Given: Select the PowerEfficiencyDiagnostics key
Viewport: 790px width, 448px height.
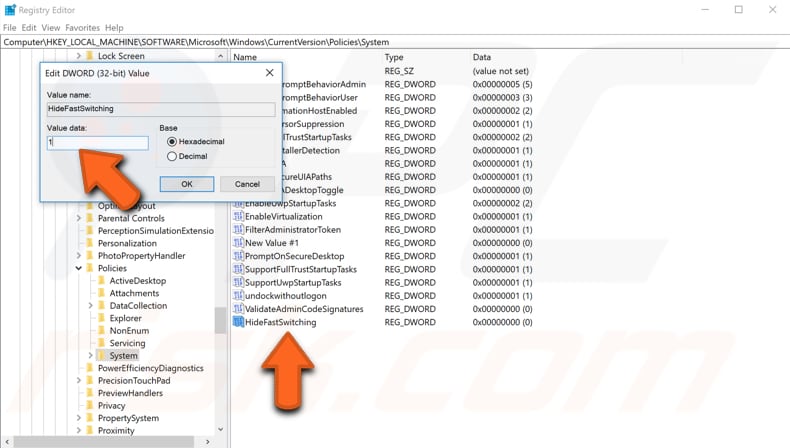Looking at the screenshot, I should click(151, 368).
